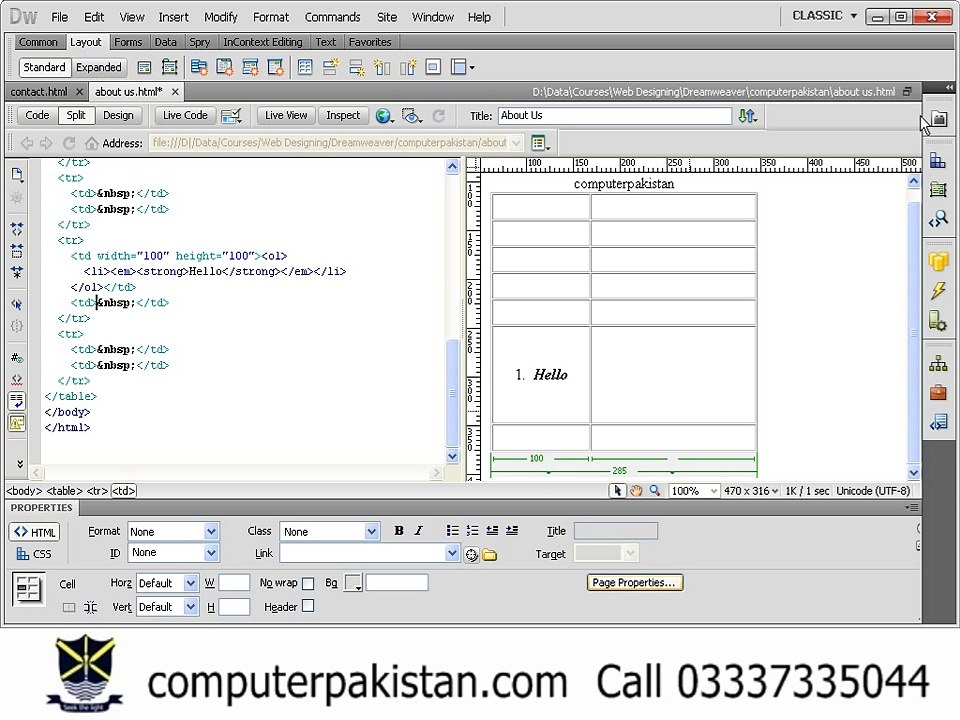The width and height of the screenshot is (960, 720).
Task: Select CSS properties mode
Action: (x=35, y=554)
